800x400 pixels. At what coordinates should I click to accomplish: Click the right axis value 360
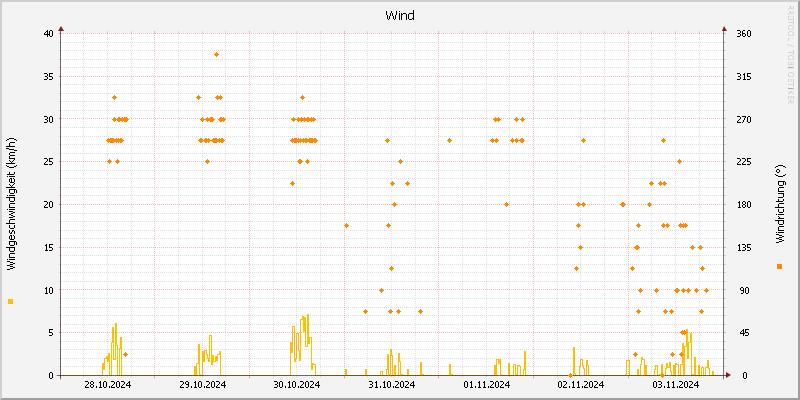[744, 34]
